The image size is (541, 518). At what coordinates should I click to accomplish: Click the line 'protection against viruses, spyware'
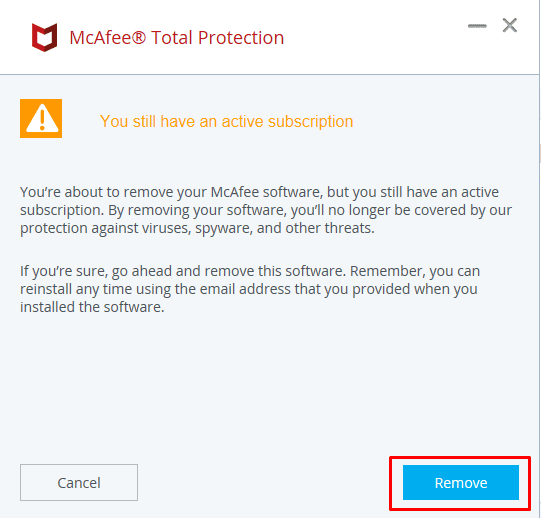click(x=197, y=228)
